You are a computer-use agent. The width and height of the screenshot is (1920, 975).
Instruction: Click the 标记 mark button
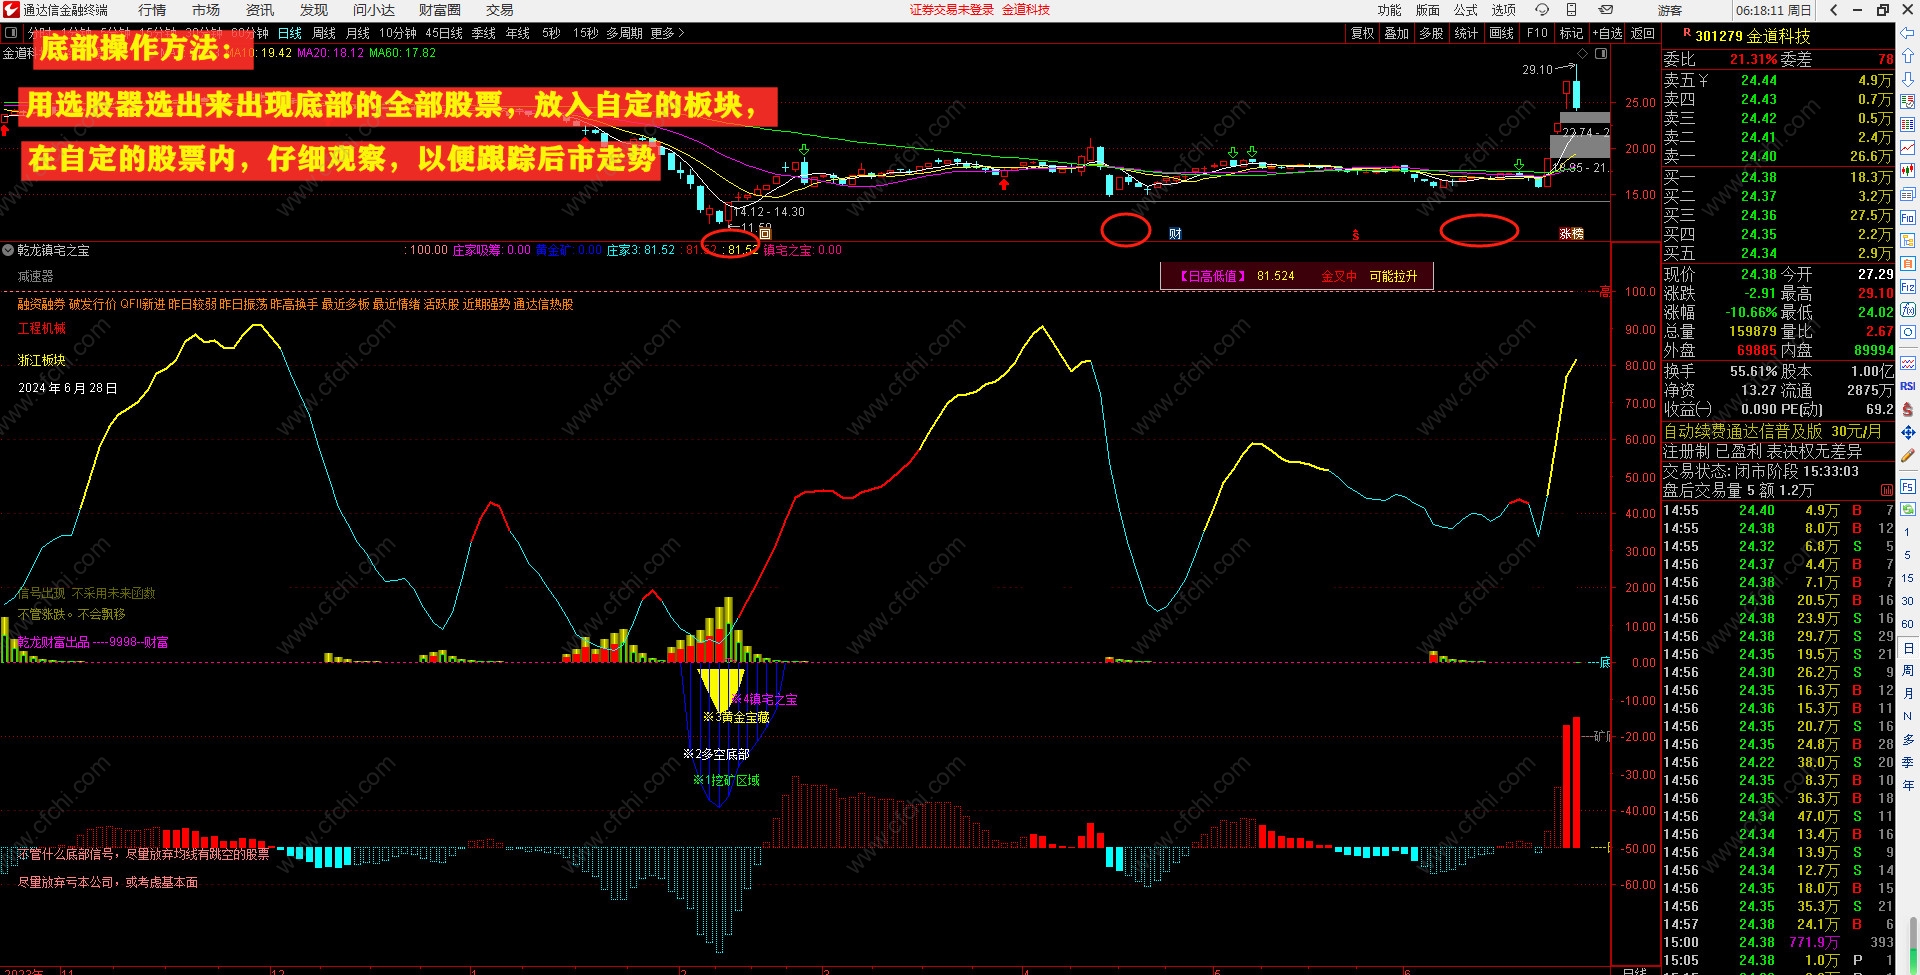(1572, 33)
